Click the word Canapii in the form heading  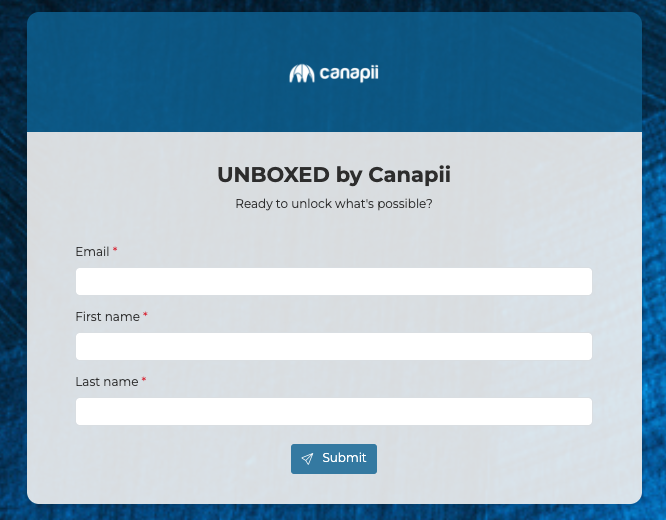tap(409, 175)
